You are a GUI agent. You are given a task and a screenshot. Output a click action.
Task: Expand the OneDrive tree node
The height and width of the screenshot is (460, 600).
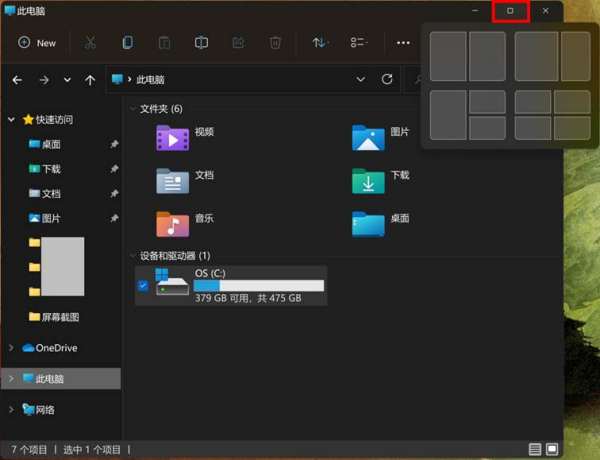(x=12, y=348)
